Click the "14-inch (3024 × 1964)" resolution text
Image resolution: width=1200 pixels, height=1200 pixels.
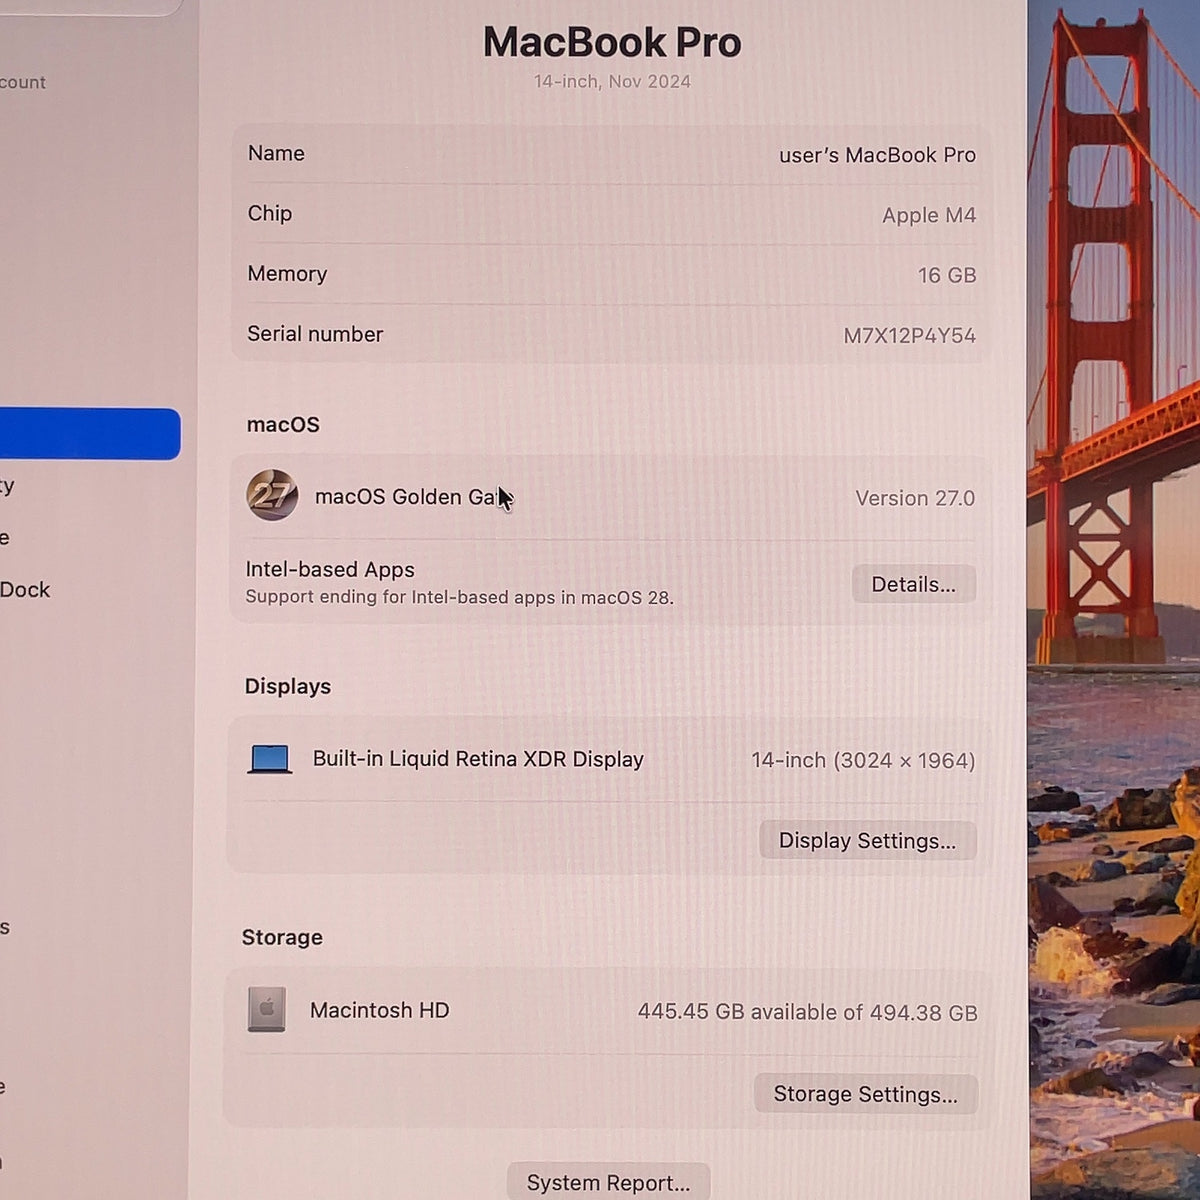[863, 761]
